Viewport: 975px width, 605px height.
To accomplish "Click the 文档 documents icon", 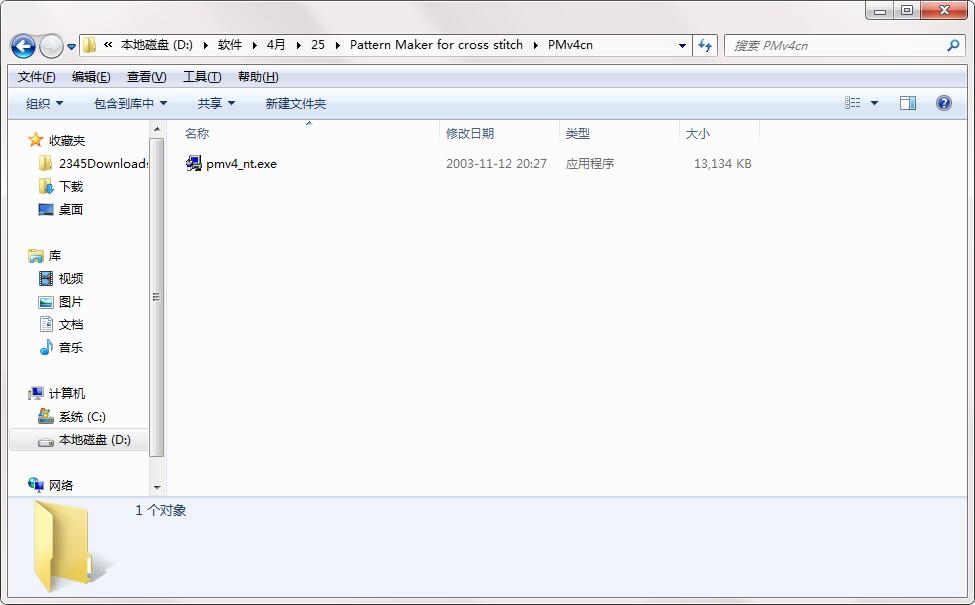I will (x=45, y=324).
